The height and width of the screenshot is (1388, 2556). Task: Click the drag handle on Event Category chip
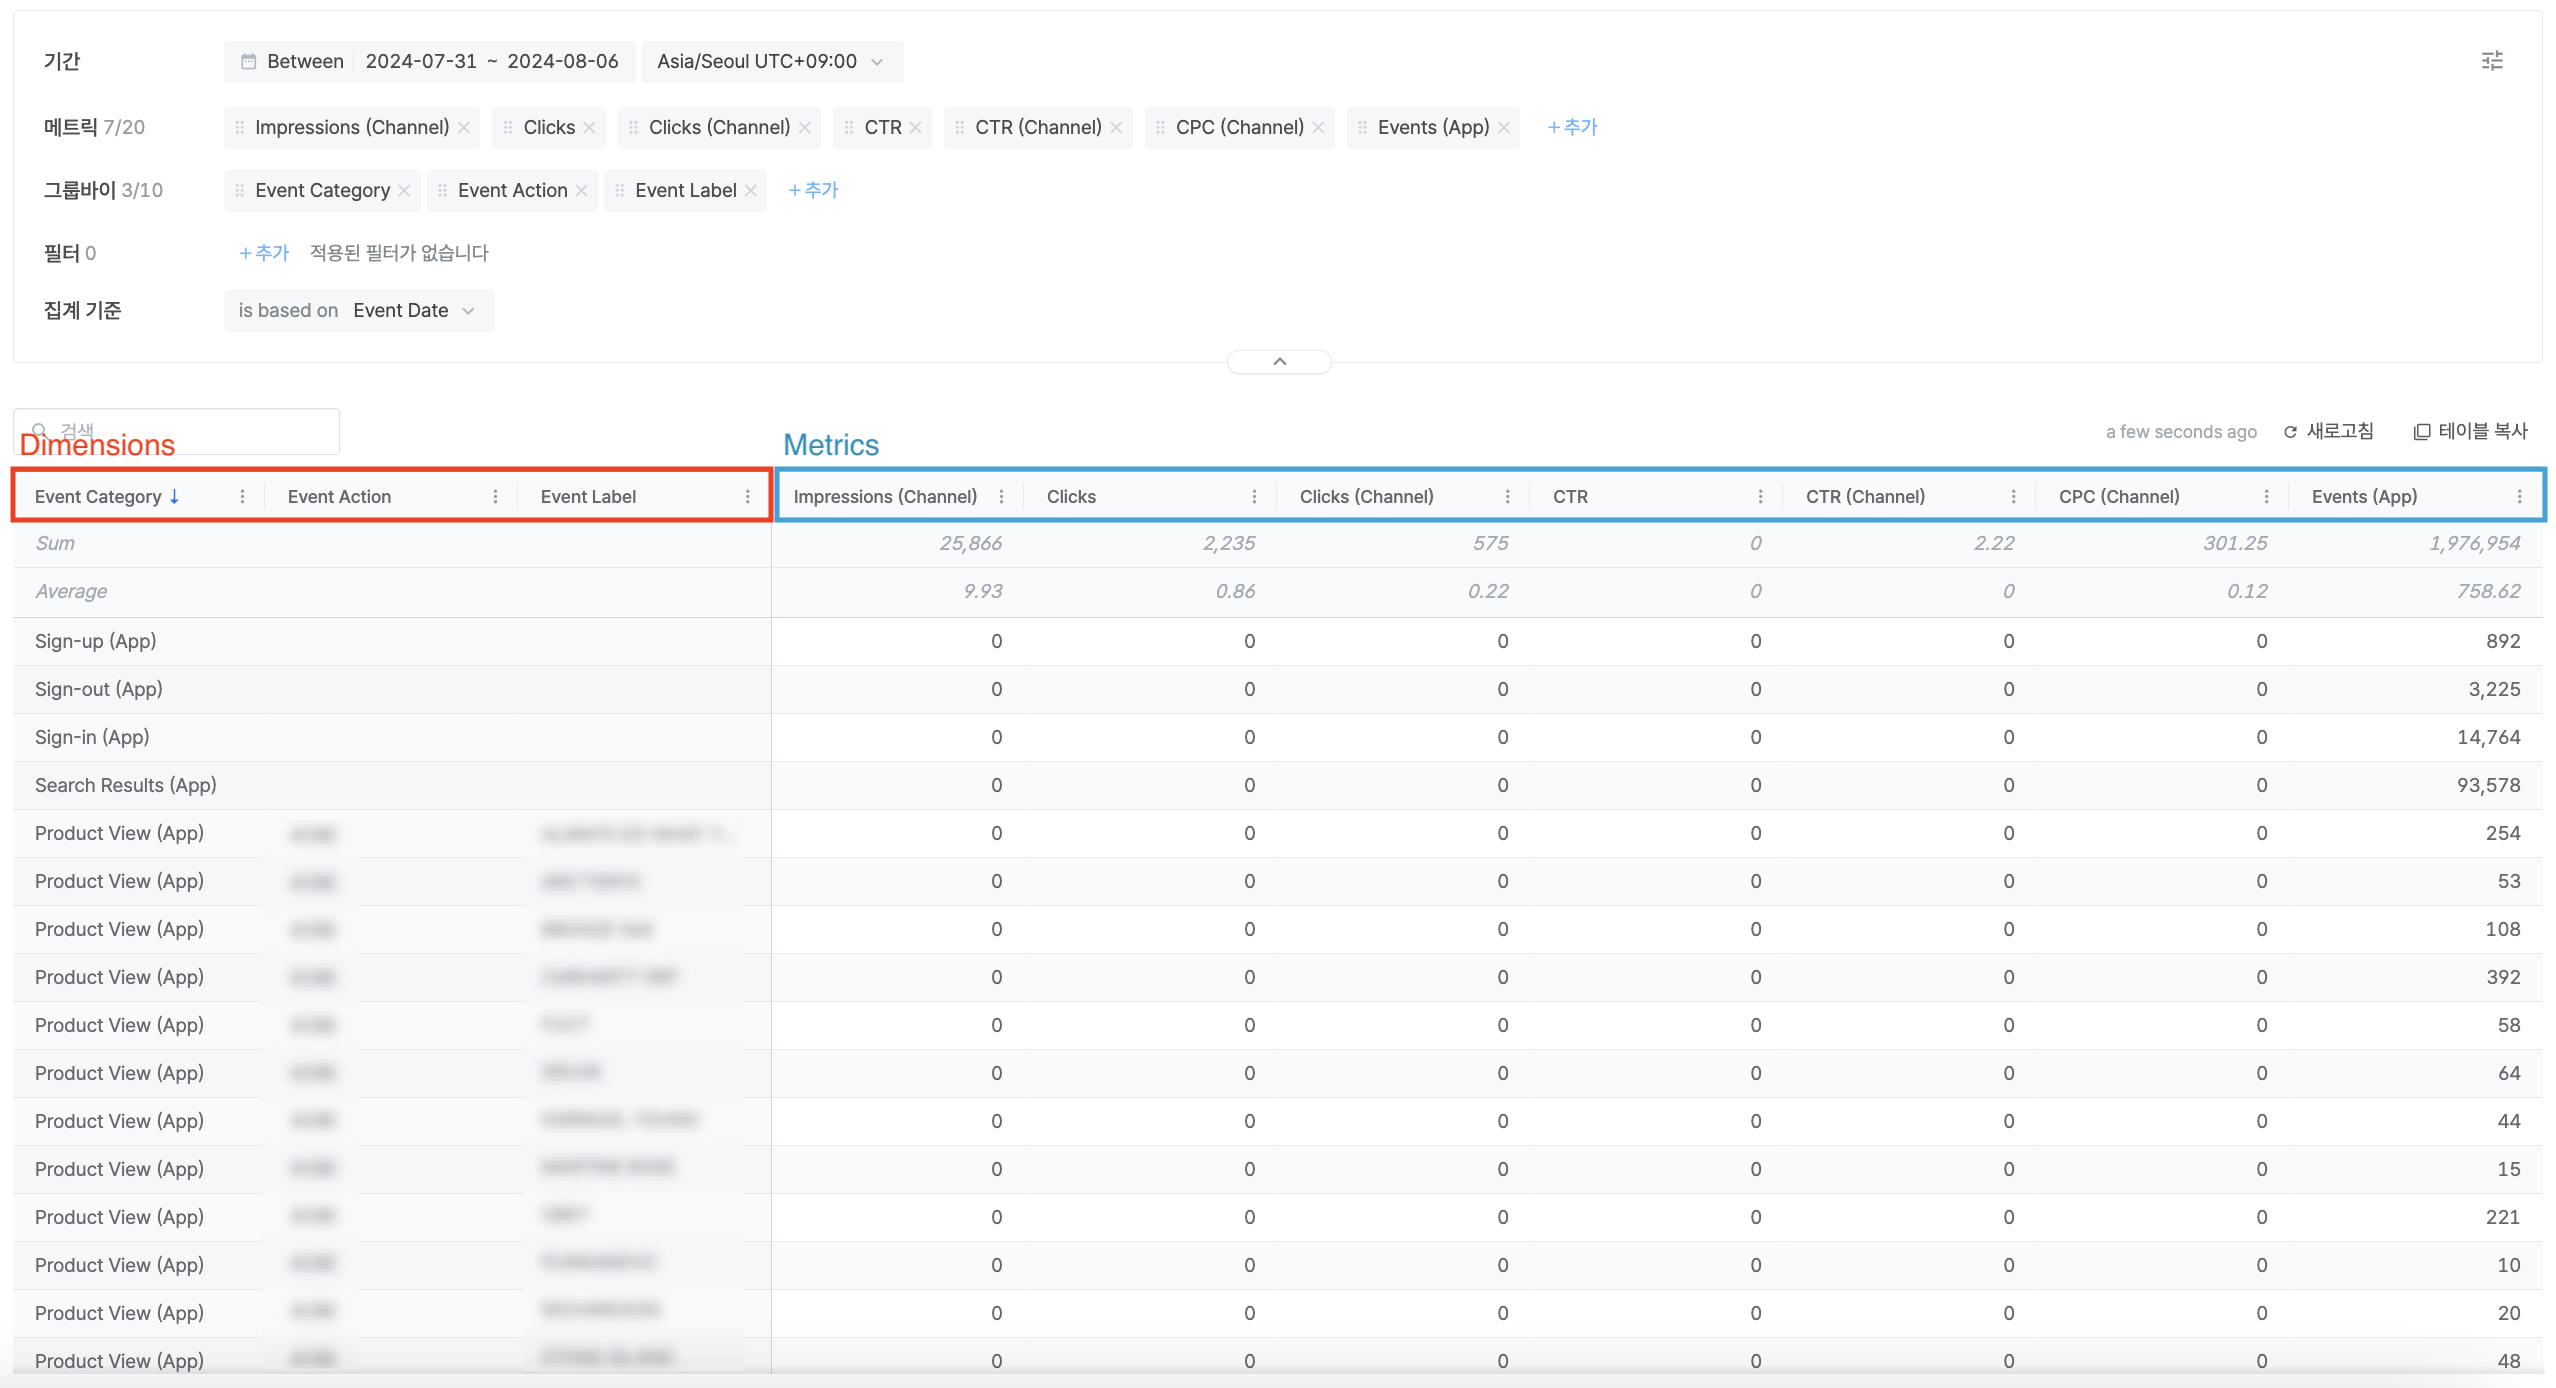click(x=240, y=191)
